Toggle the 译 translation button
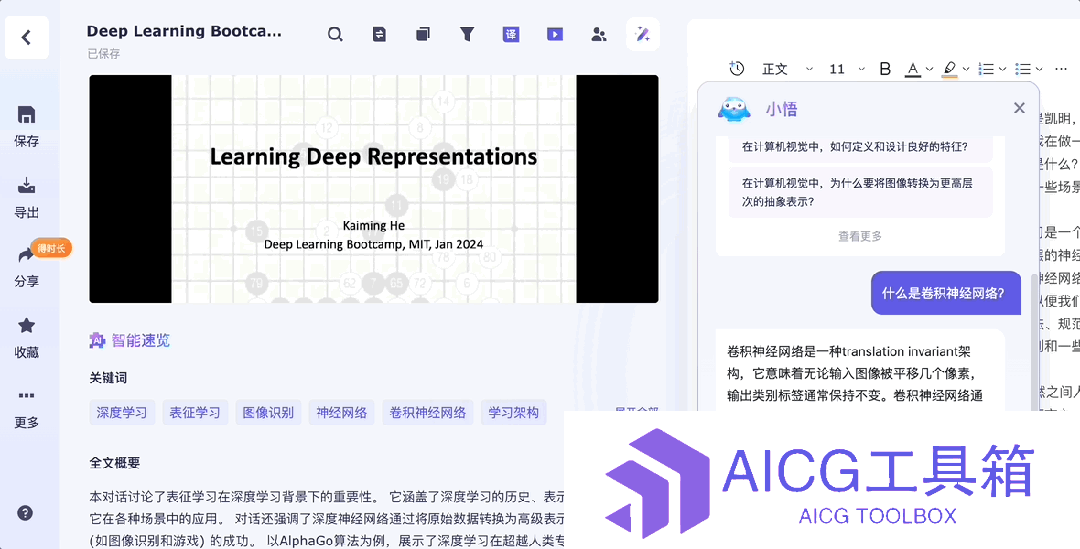 (510, 34)
